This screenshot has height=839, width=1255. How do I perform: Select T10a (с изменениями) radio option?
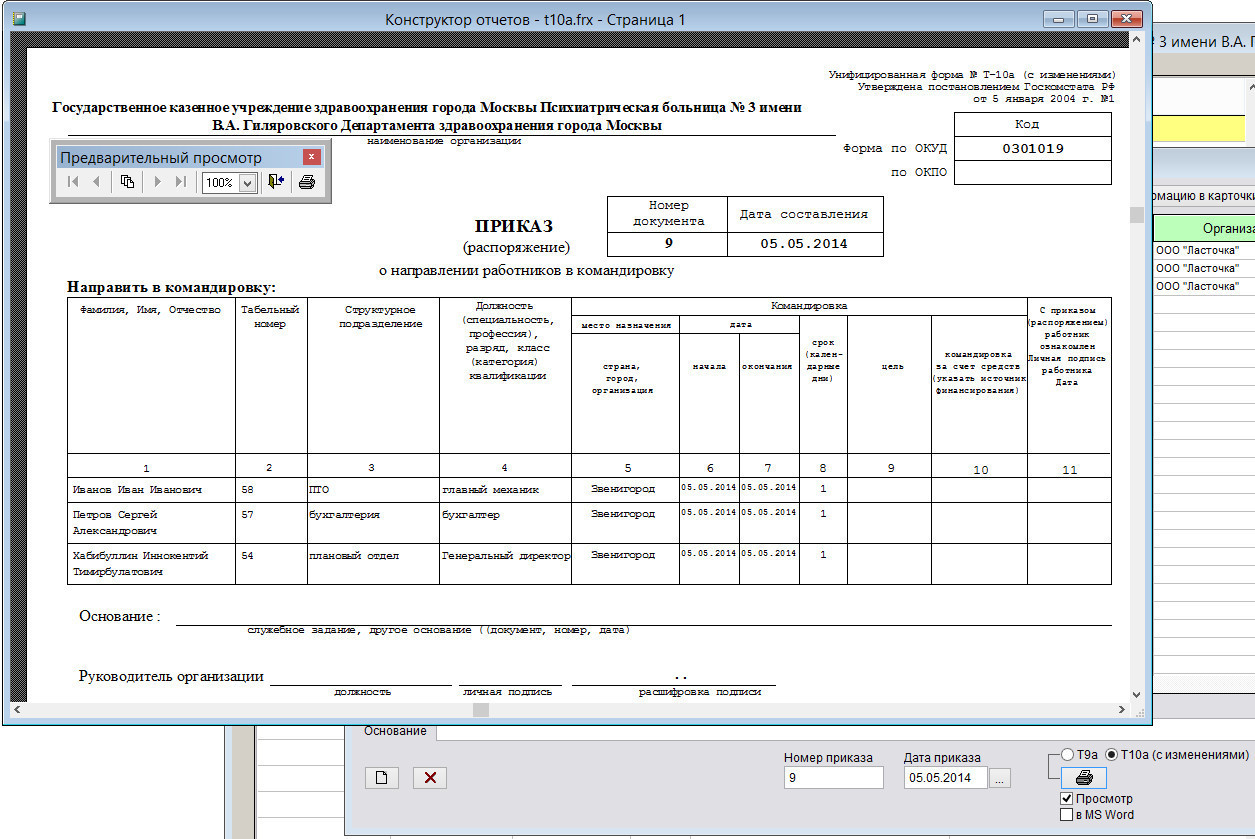(1111, 755)
